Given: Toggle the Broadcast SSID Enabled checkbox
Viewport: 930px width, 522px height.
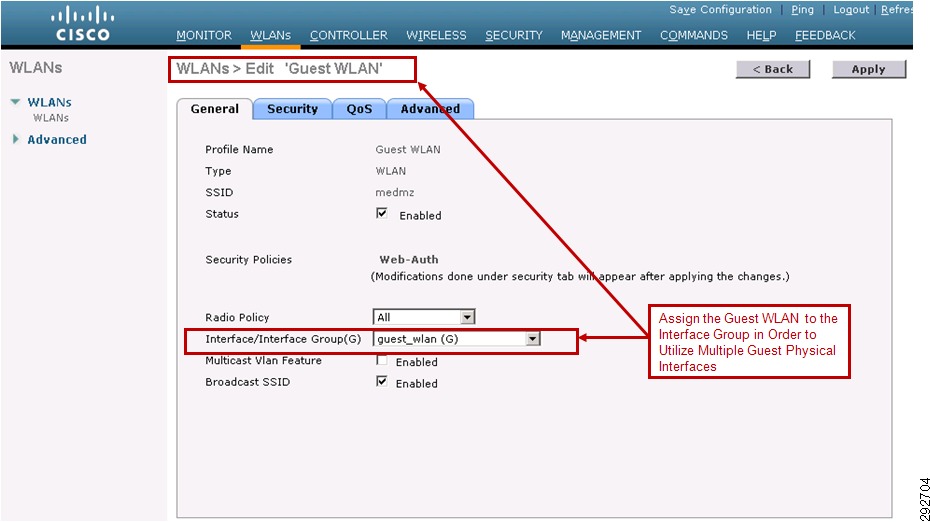Looking at the screenshot, I should pyautogui.click(x=382, y=381).
